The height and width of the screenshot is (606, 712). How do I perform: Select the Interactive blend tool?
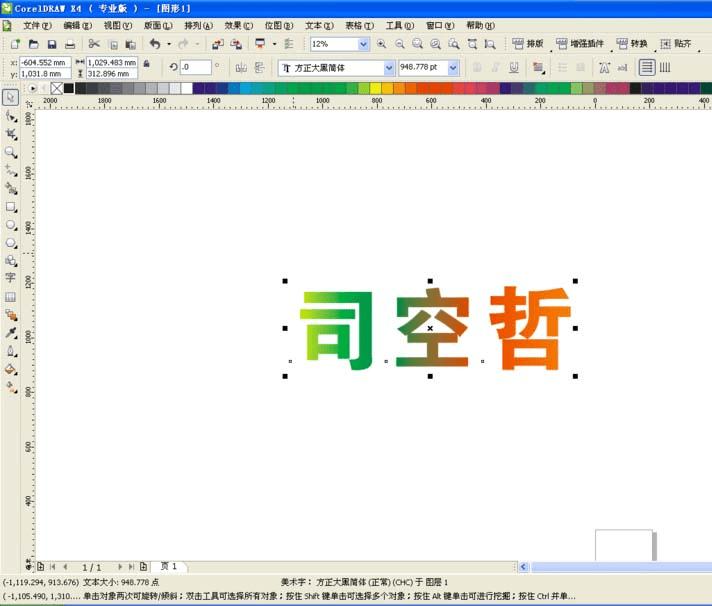[x=10, y=315]
